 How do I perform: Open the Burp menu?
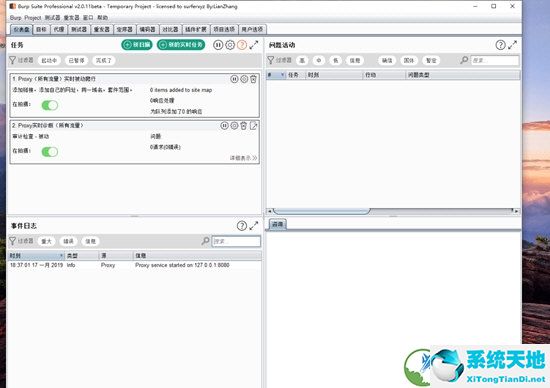point(15,18)
